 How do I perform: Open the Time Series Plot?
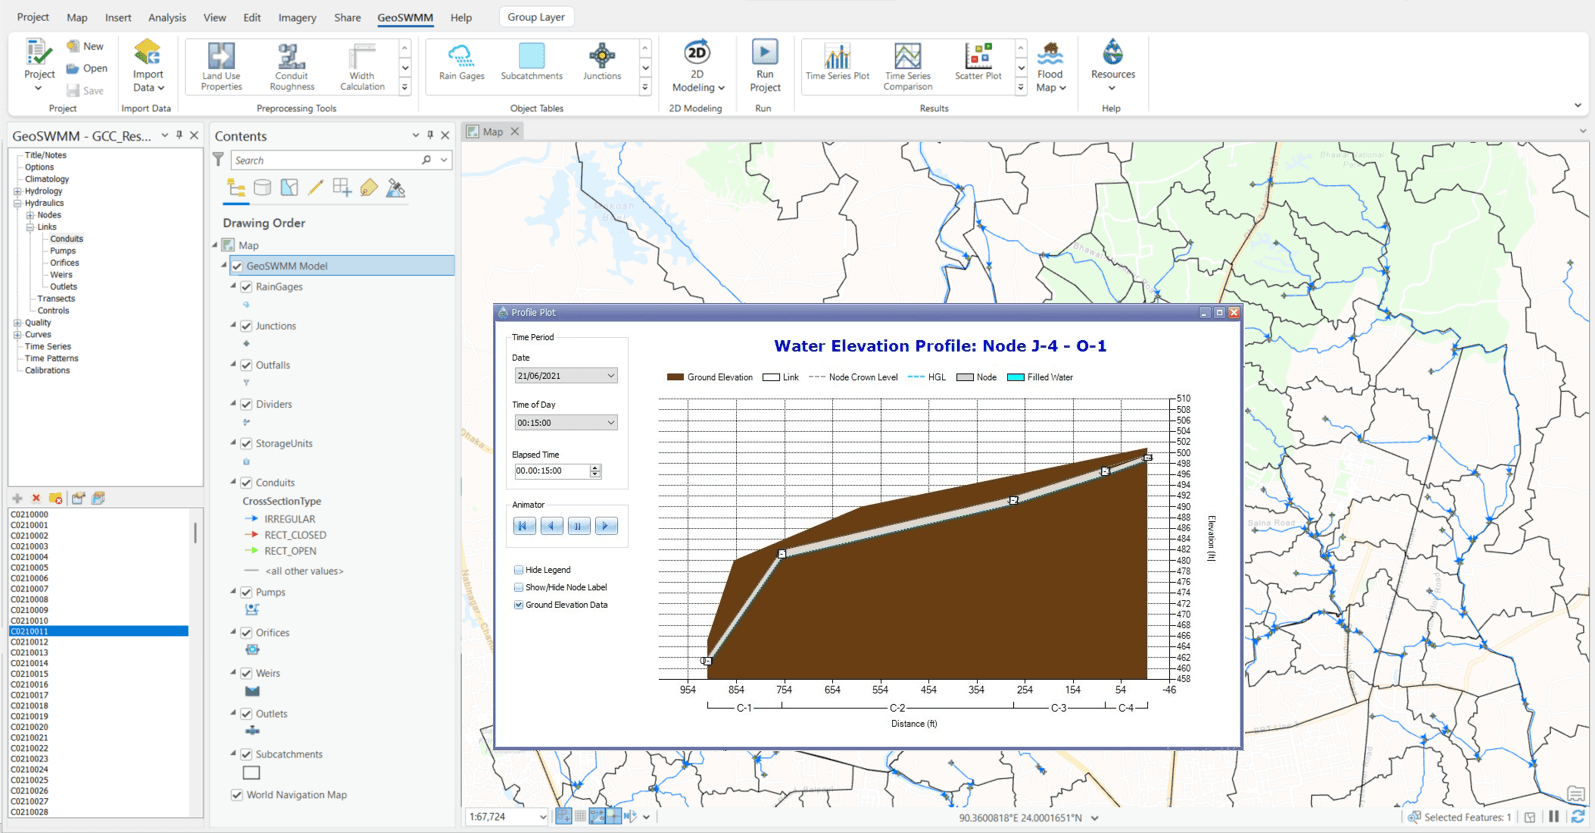[x=837, y=62]
